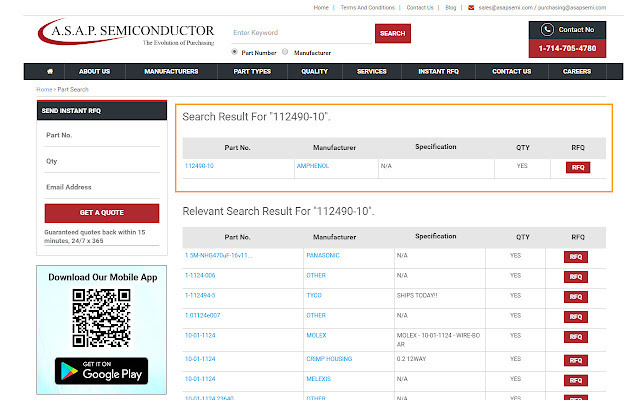Click RFQ button for the Tyco row

tap(576, 297)
